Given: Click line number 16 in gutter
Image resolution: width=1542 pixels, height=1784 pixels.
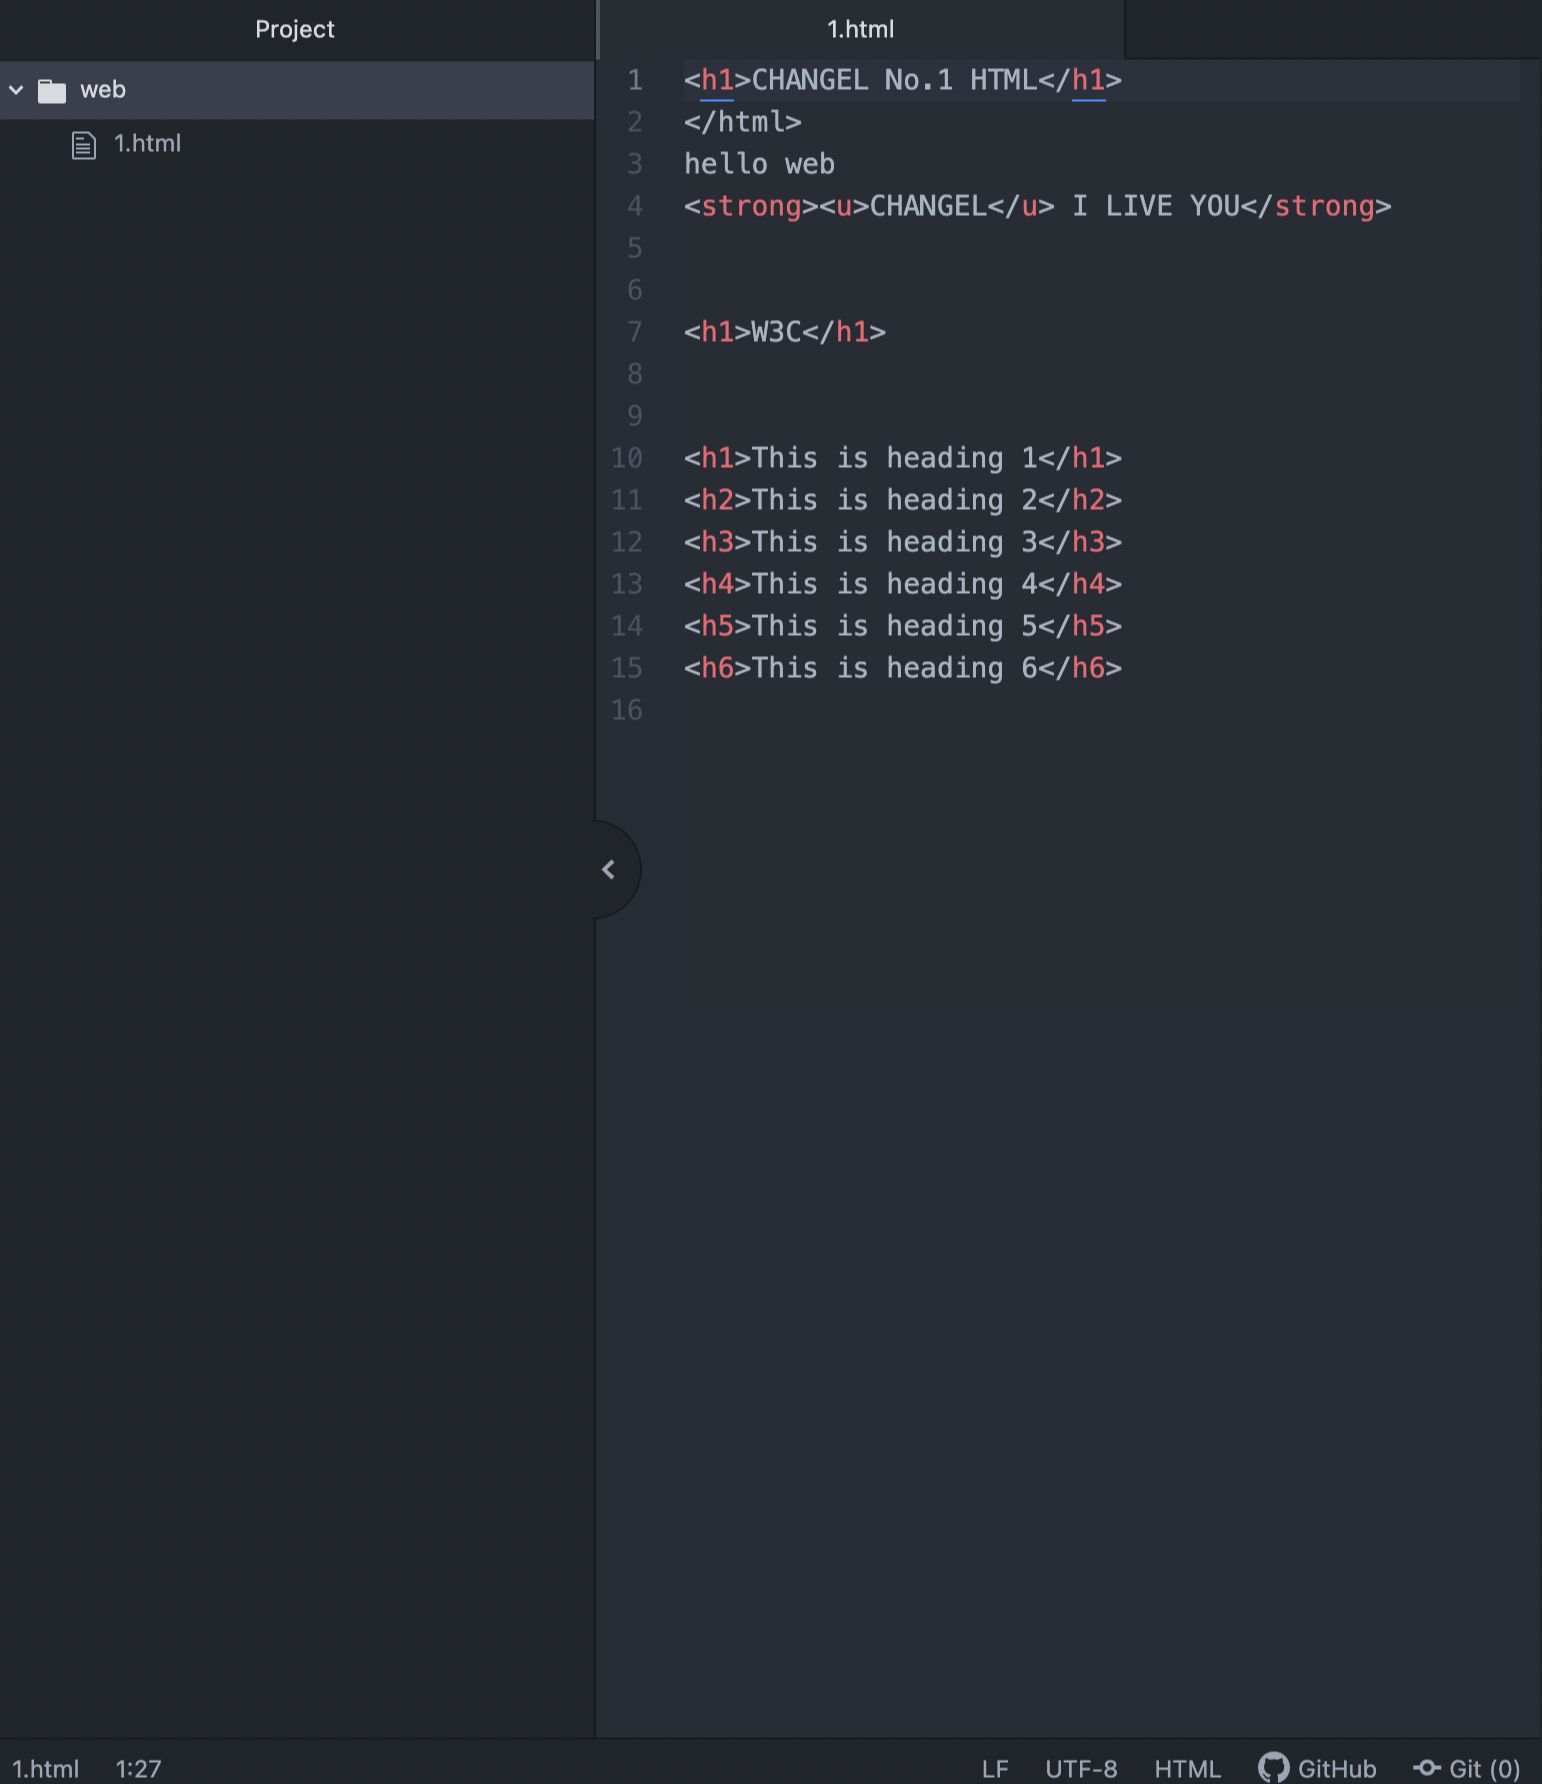Looking at the screenshot, I should pyautogui.click(x=627, y=710).
